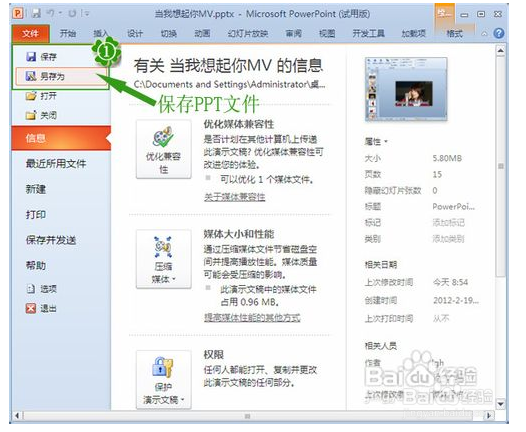This screenshot has height=432, width=526.
Task: Click the vertical scrollbar thumb
Action: [x=501, y=167]
